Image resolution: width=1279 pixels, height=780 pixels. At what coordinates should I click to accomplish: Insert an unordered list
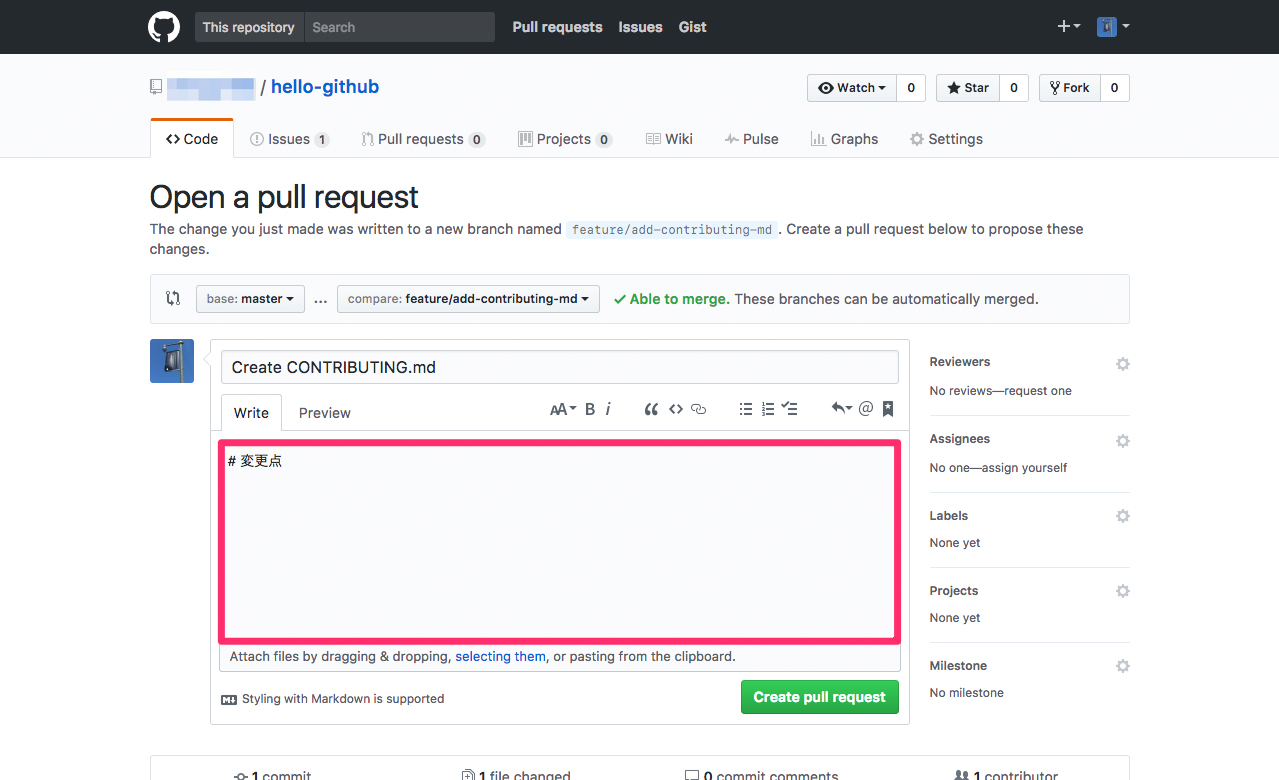click(745, 408)
